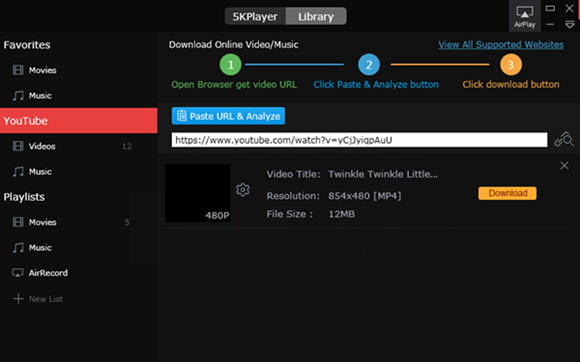Switch to the Library tab
The width and height of the screenshot is (580, 362).
[316, 16]
